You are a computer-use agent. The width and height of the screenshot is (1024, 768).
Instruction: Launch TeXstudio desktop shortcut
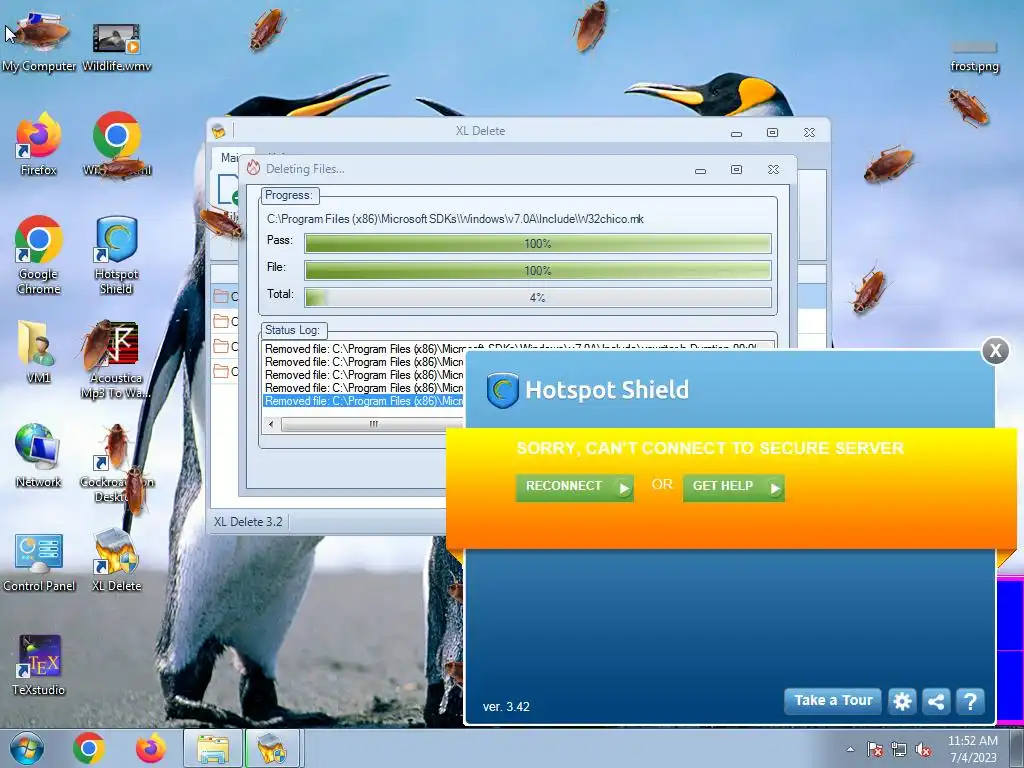coord(39,665)
